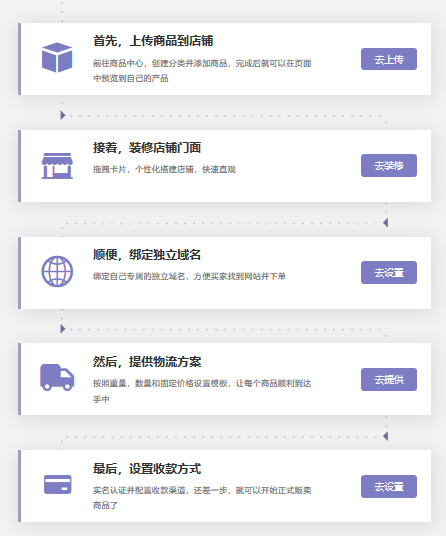Click the right arrow below upload step
This screenshot has height=536, width=446.
coord(63,115)
